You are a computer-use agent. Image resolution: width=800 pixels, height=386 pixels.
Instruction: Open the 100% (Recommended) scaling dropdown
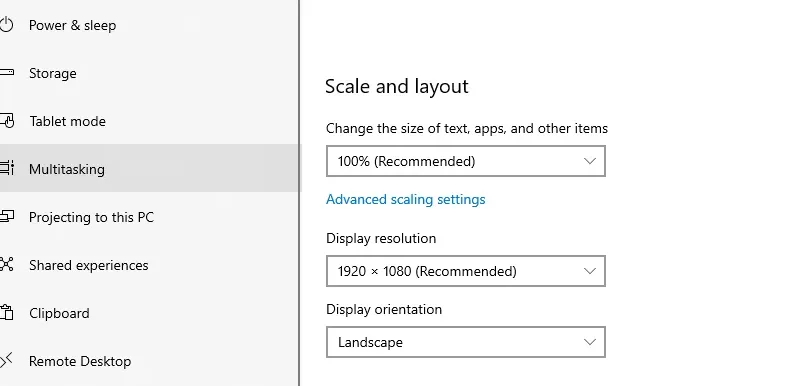(x=466, y=161)
